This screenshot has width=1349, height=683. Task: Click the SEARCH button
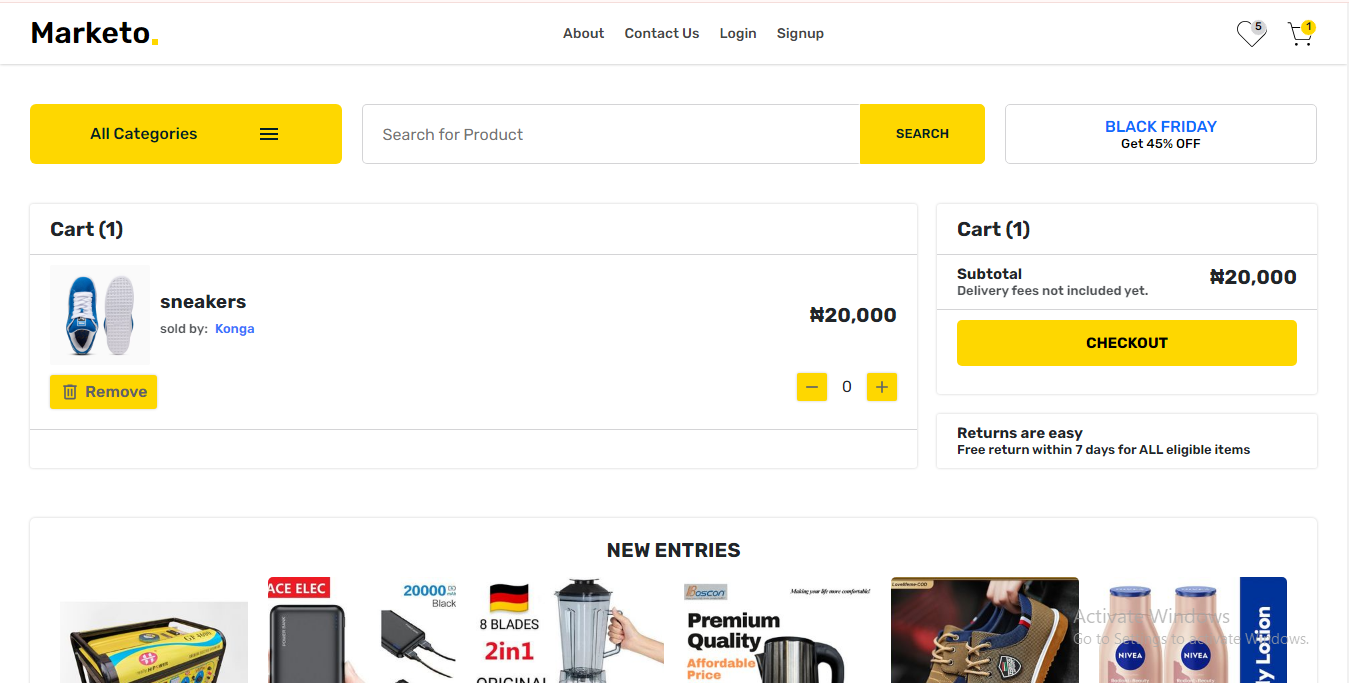pyautogui.click(x=922, y=134)
